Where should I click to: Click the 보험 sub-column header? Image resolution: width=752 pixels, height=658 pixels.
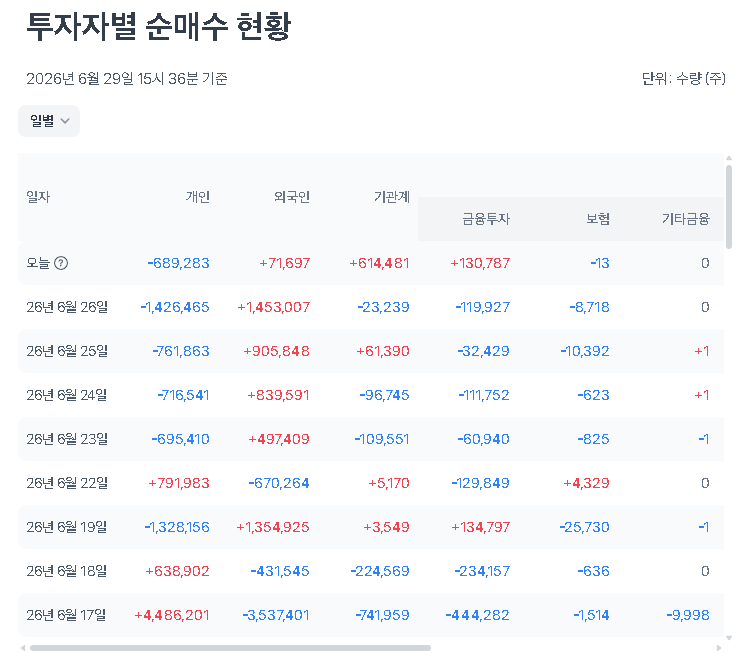(x=598, y=219)
